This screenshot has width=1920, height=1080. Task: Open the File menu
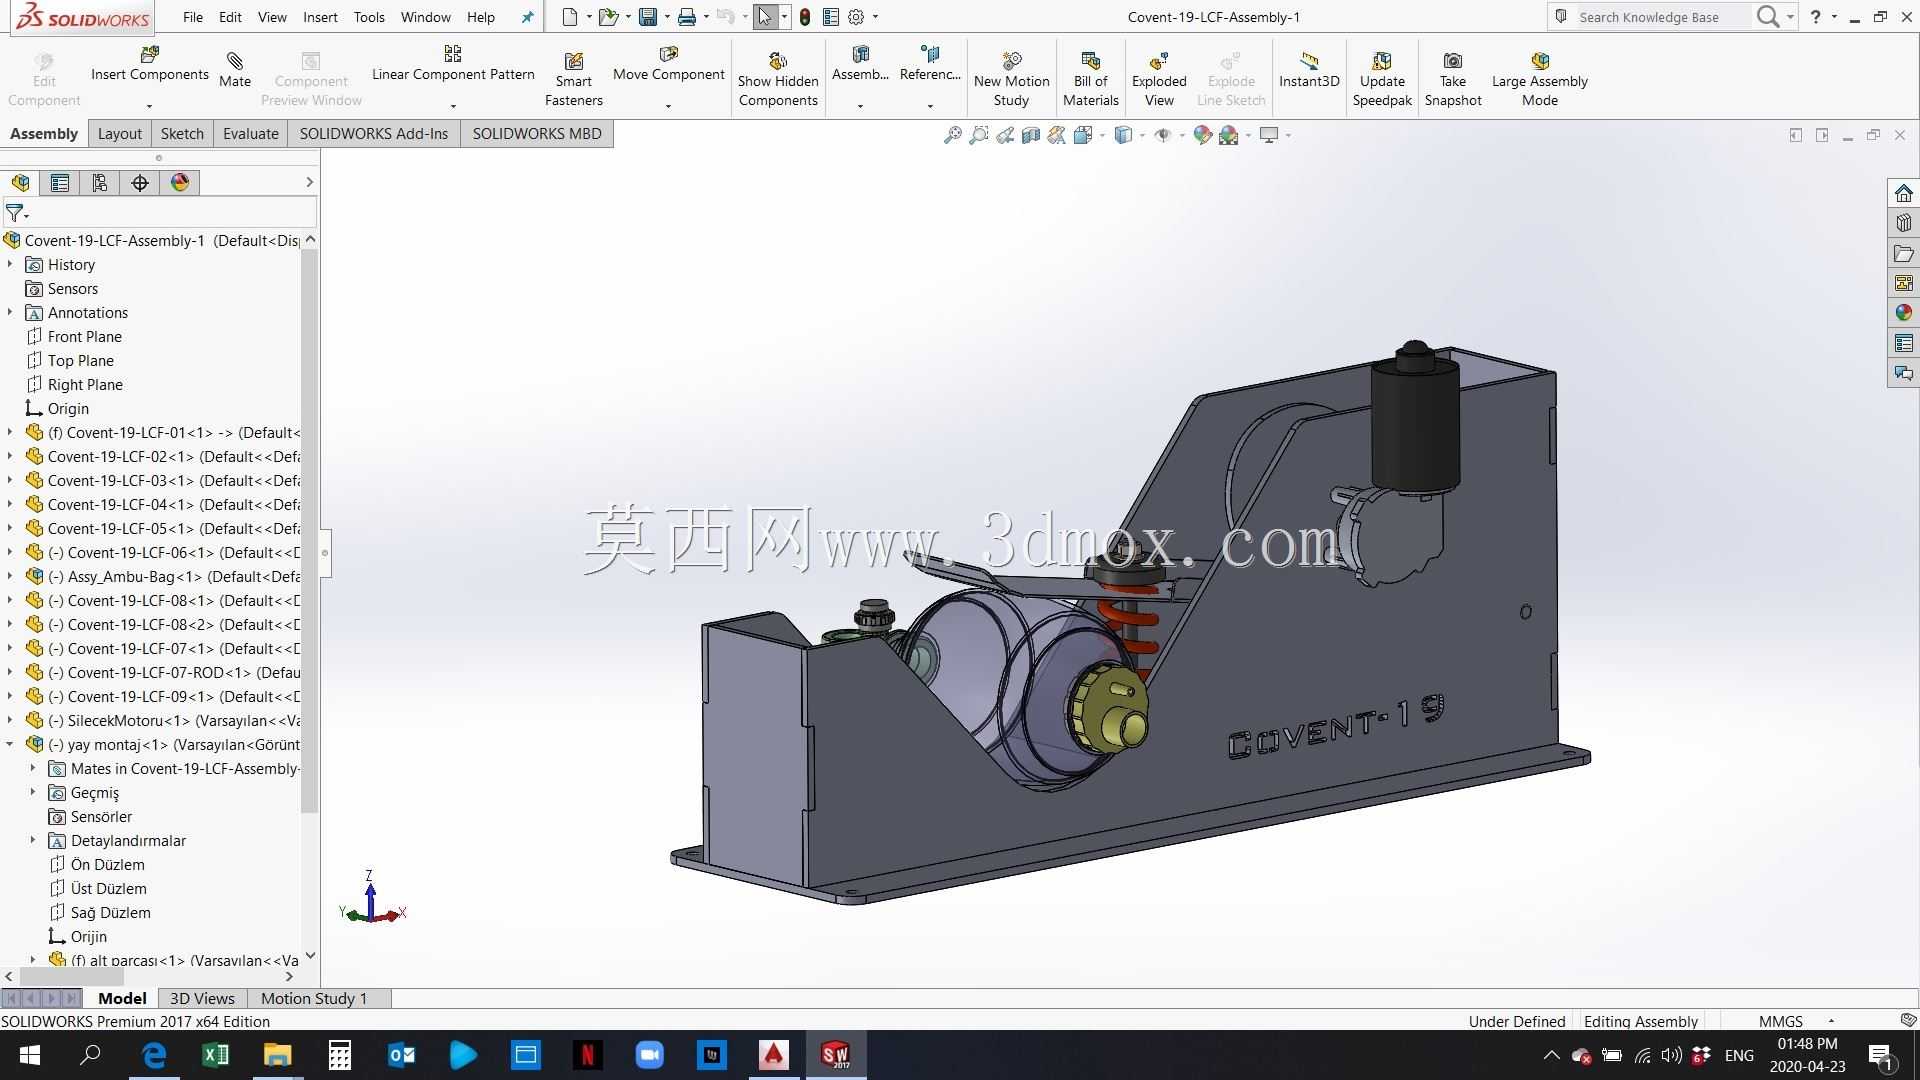pos(193,17)
